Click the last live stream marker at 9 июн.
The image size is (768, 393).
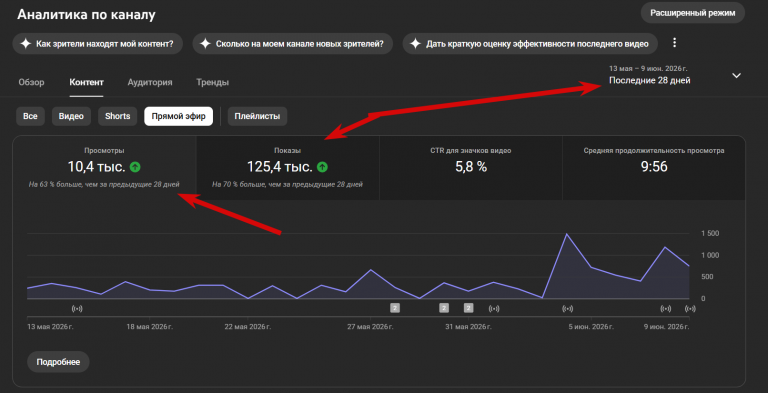(690, 308)
